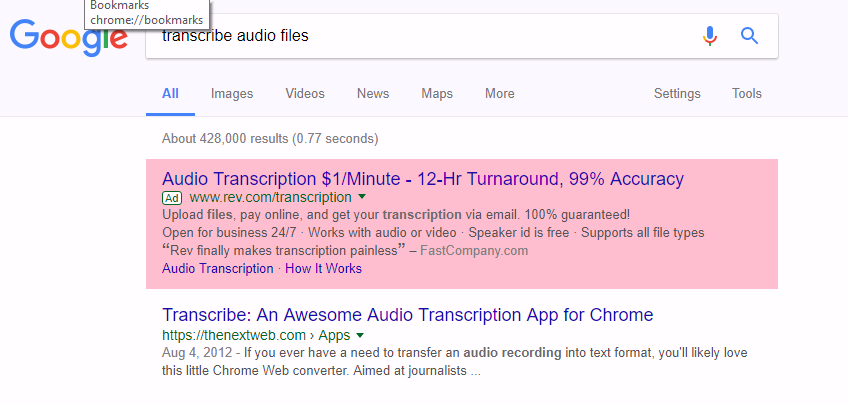Expand the arrow next to thenextweb.com Apps
The image size is (848, 404).
tap(360, 335)
